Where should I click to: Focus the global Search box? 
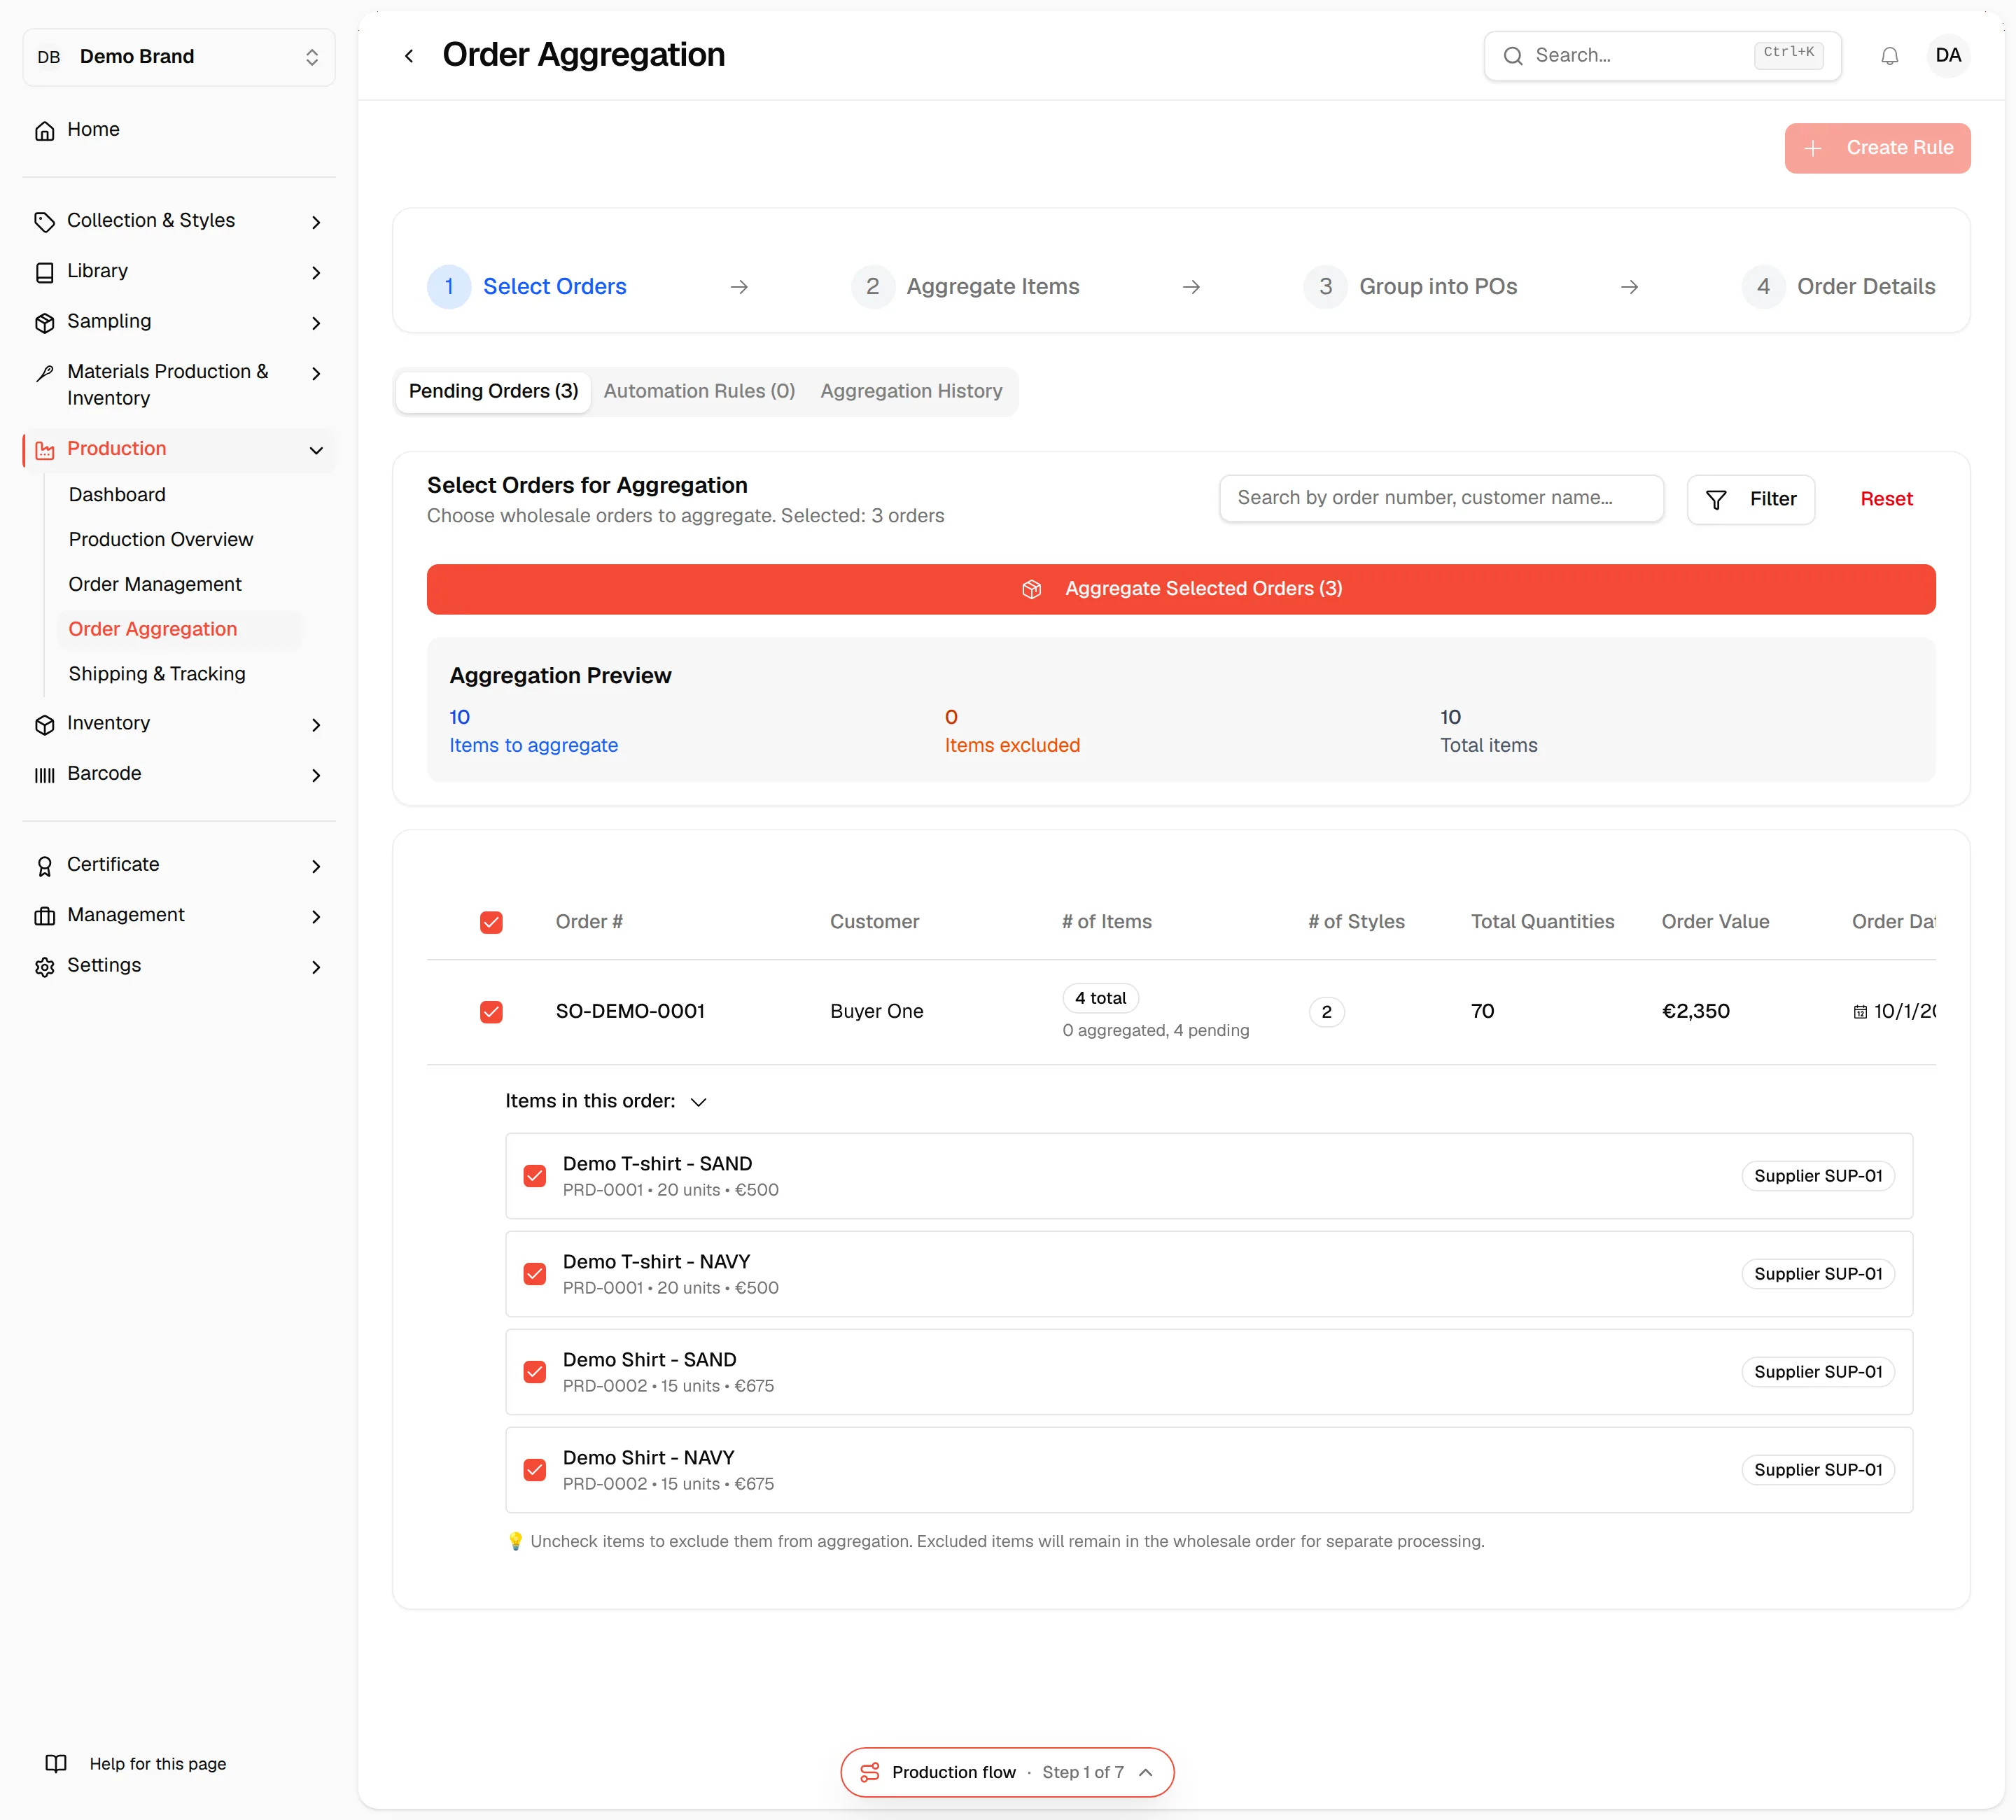pyautogui.click(x=1662, y=56)
